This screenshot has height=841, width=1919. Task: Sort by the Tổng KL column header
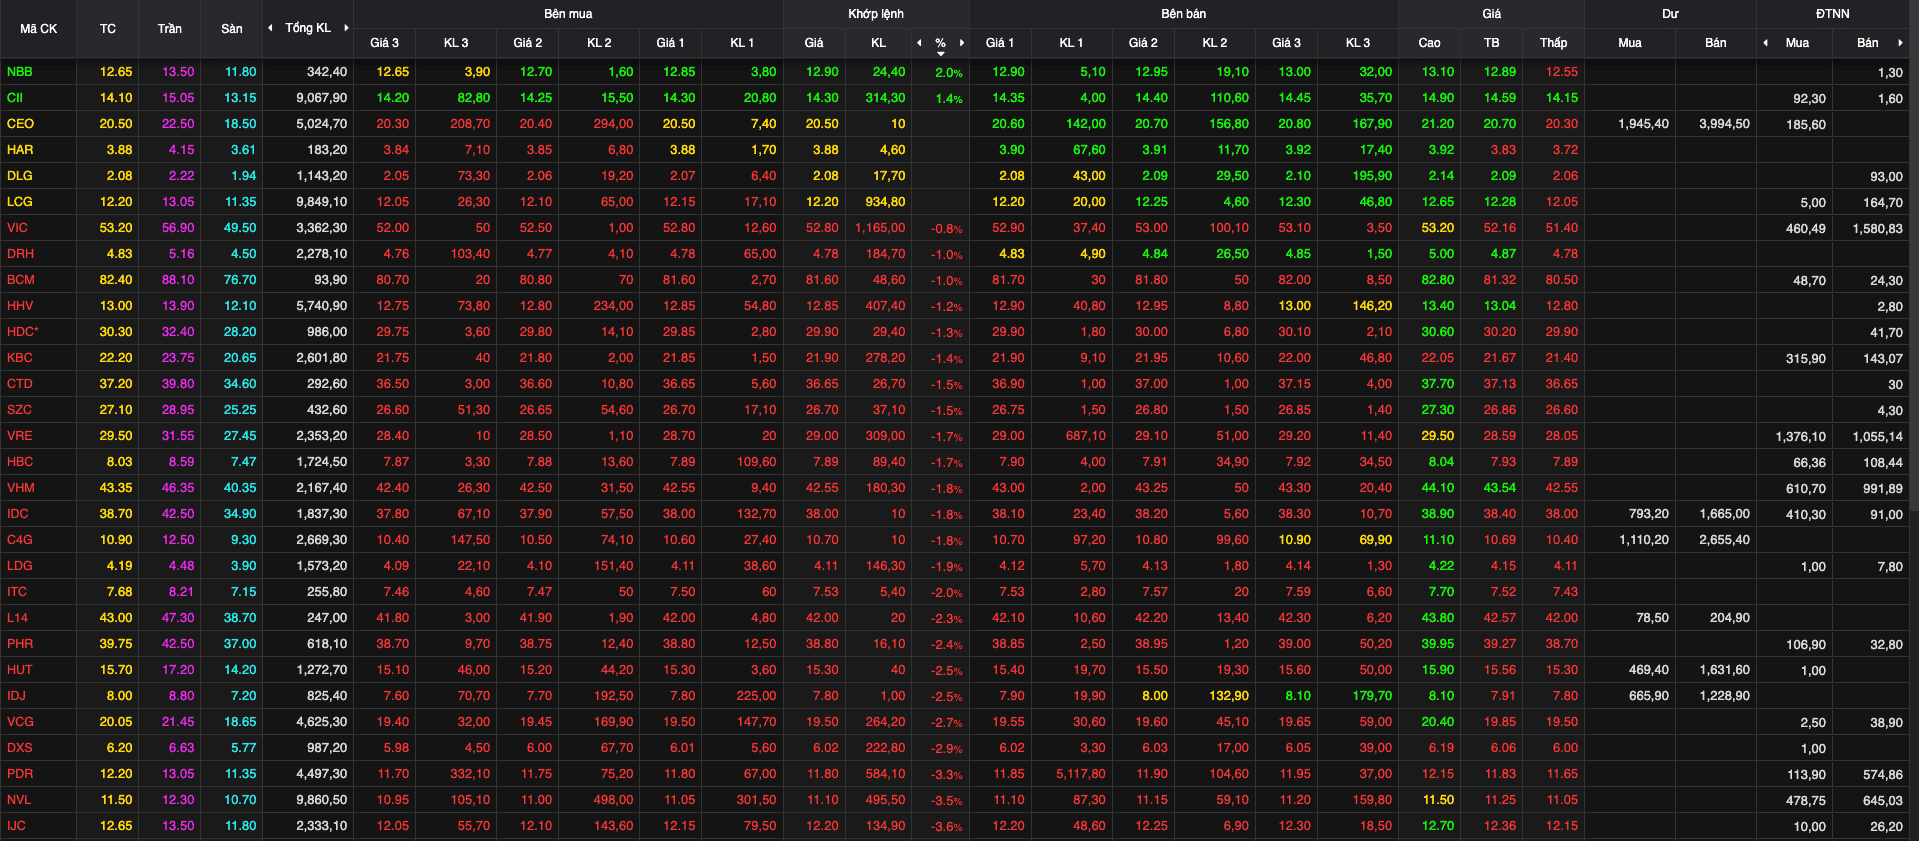click(308, 28)
